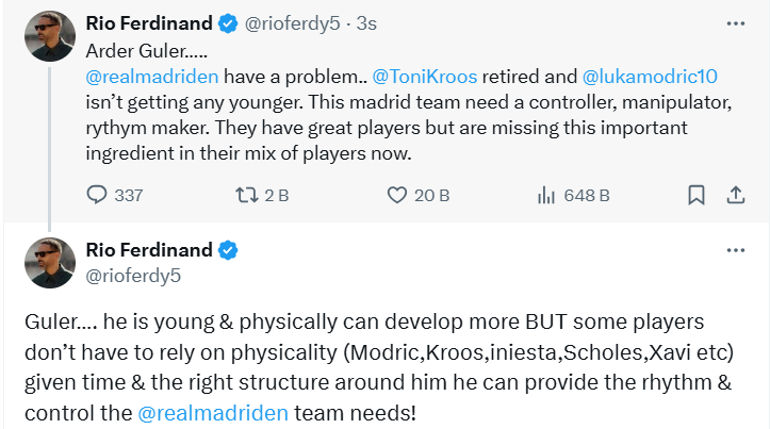770x429 pixels.
Task: Bookmark the first Rio Ferdinand tweet
Action: point(697,195)
